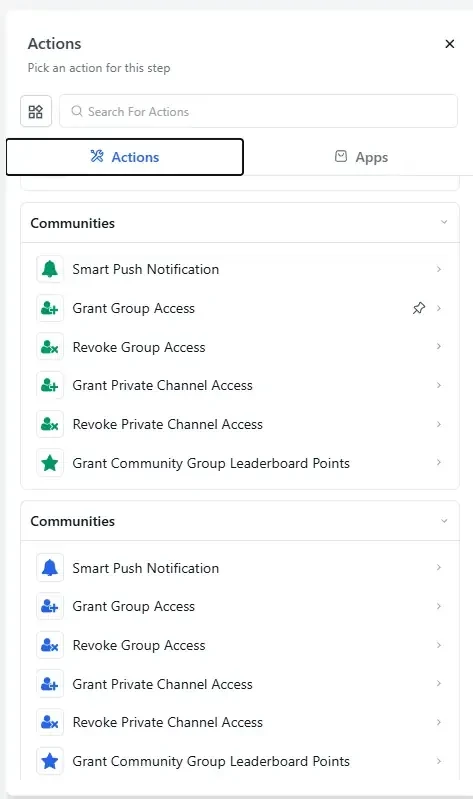Select "Grant Private Channel Access" text, blue section
Viewport: 473px width, 799px height.
pyautogui.click(x=163, y=684)
